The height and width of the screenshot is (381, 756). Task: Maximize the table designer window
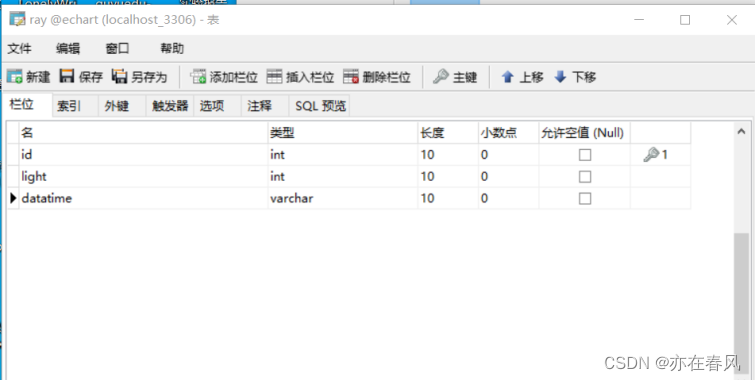click(685, 20)
